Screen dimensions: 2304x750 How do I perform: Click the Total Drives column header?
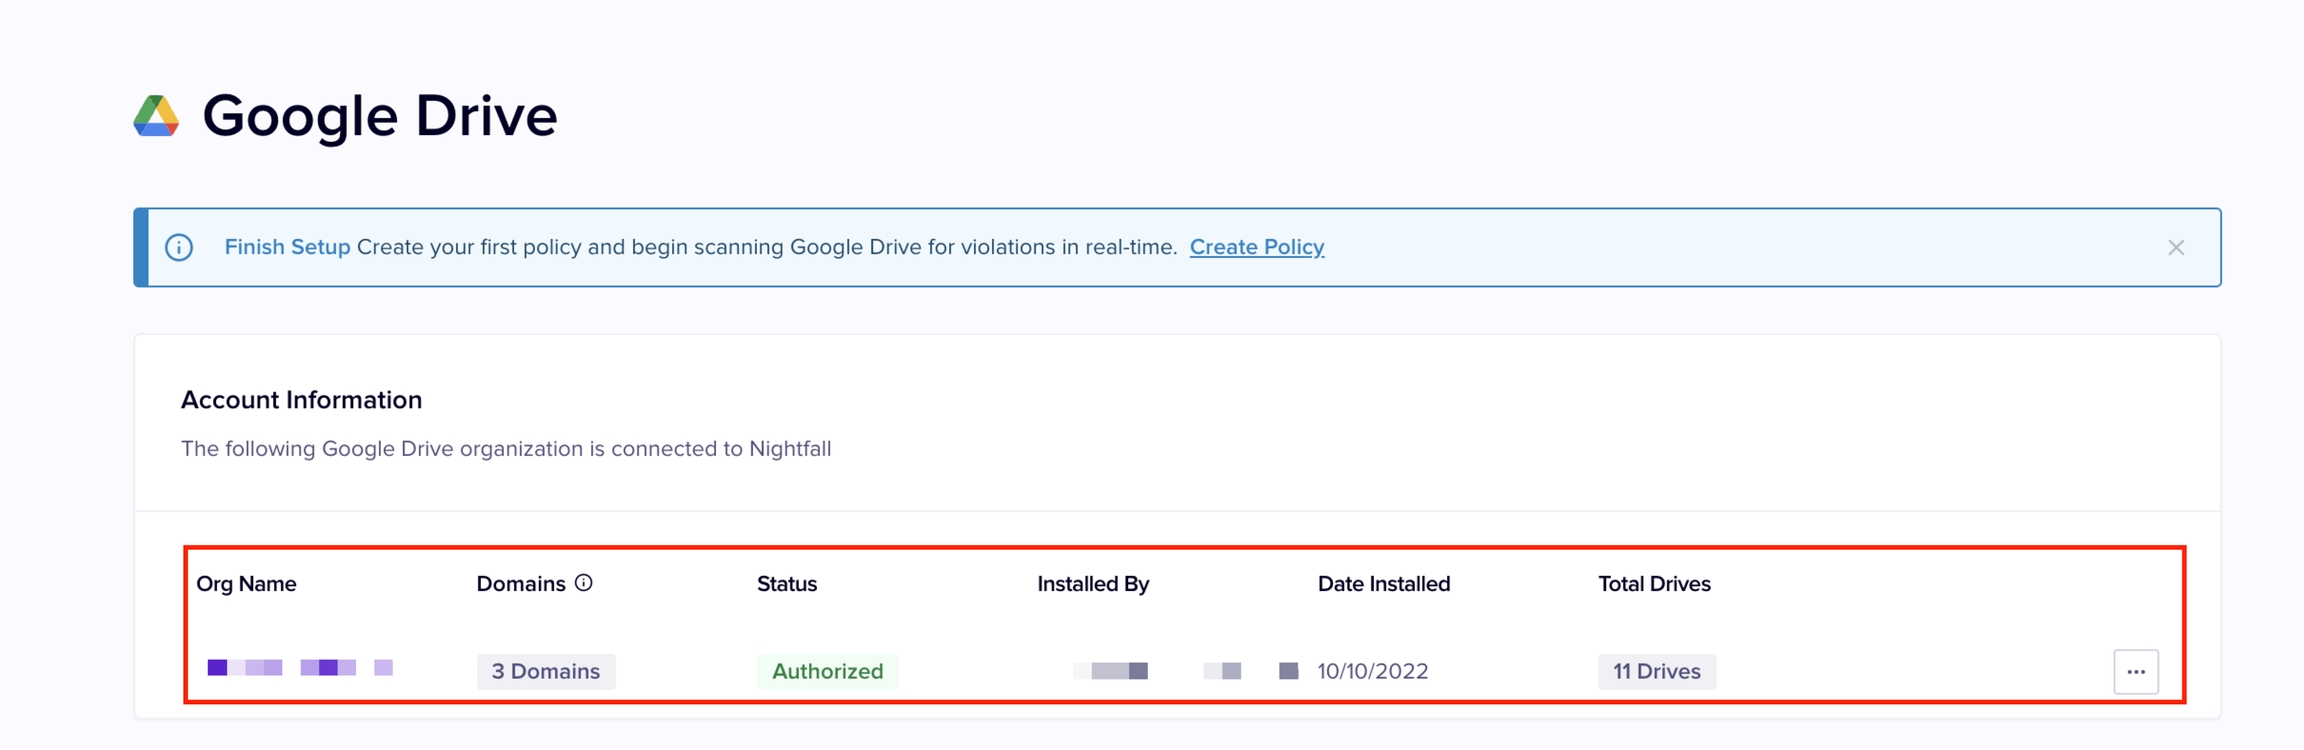click(1654, 584)
